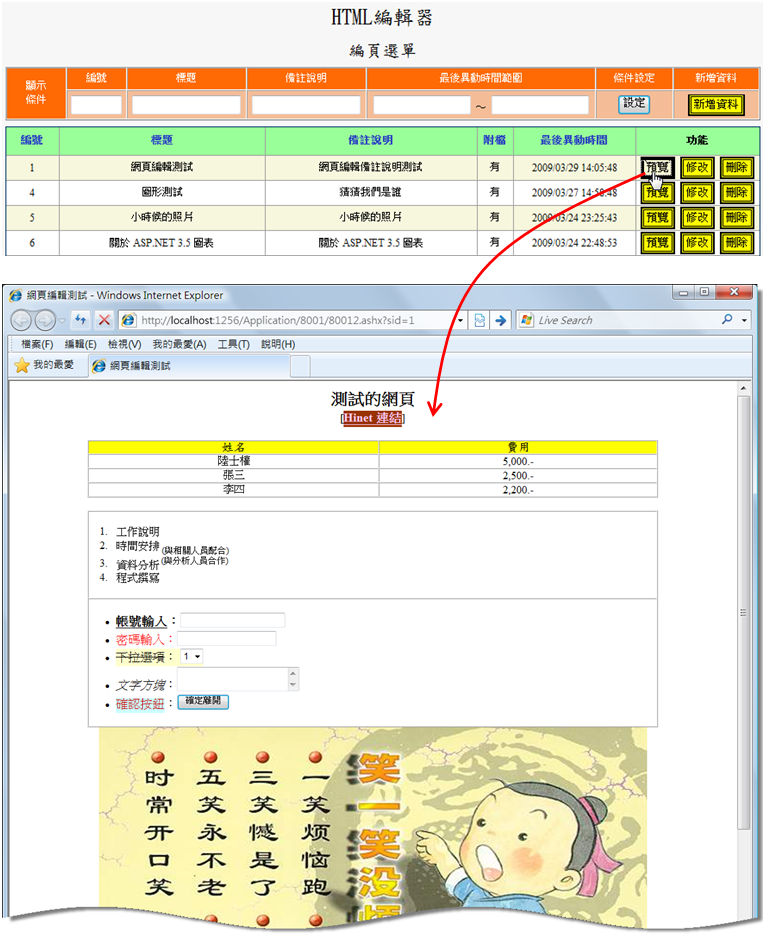Click the favorites star icon

22,365
